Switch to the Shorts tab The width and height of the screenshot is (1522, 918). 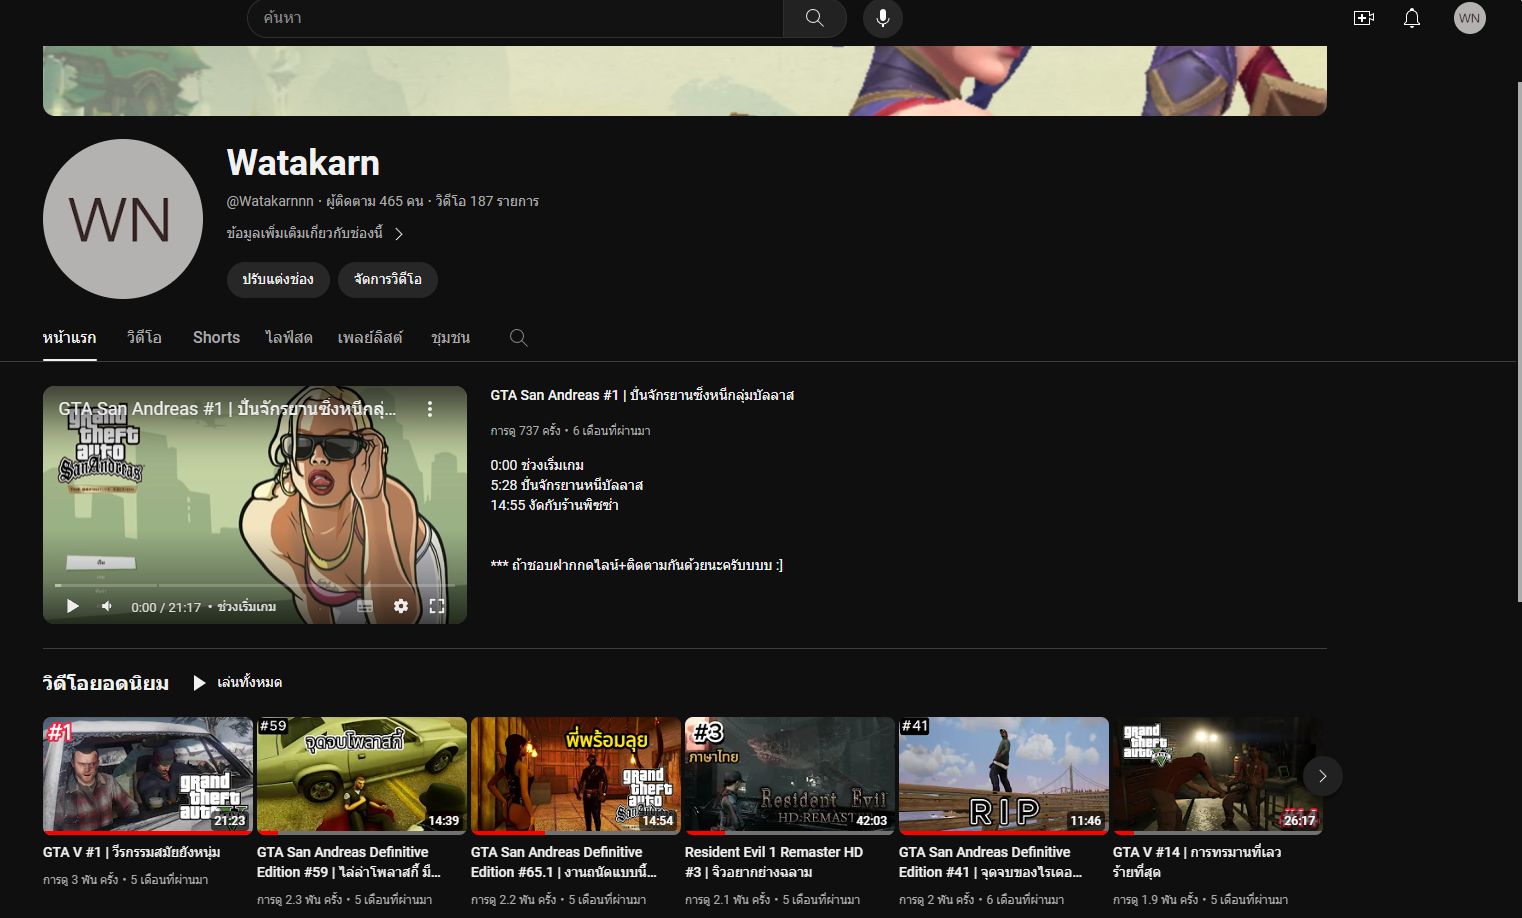(x=216, y=338)
